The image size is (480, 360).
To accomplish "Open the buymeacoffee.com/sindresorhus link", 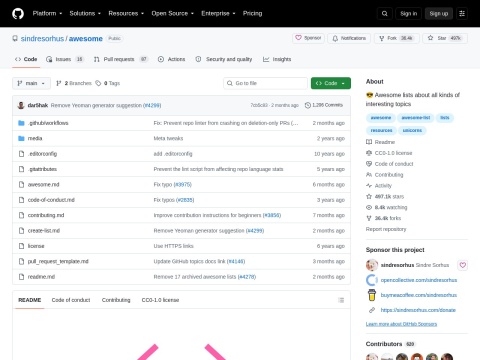I will pos(419,295).
